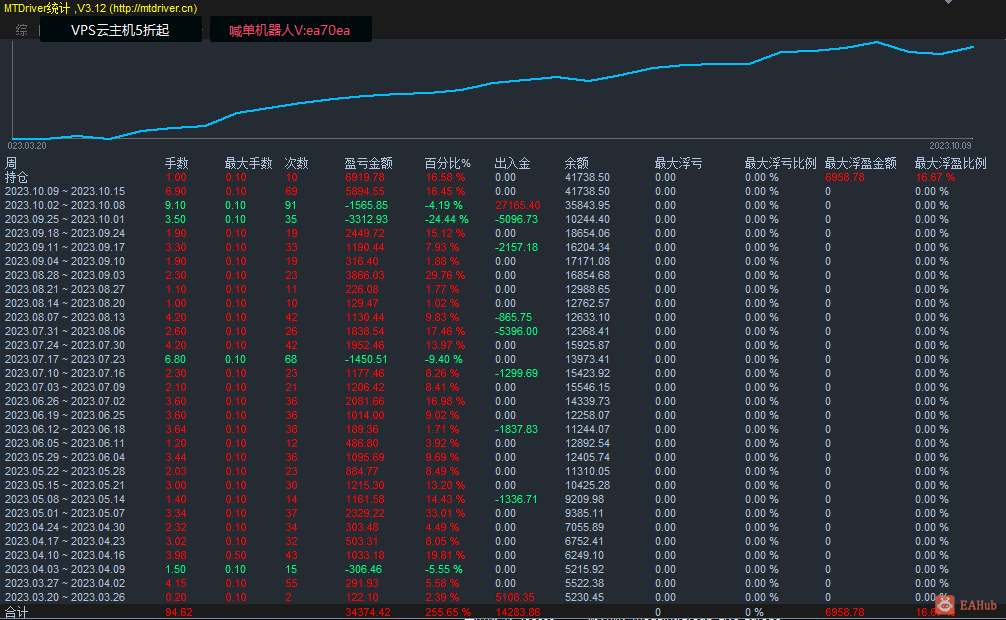
Task: Select week row 2023.06.19 ~ 2023.06.25
Action: (65, 415)
